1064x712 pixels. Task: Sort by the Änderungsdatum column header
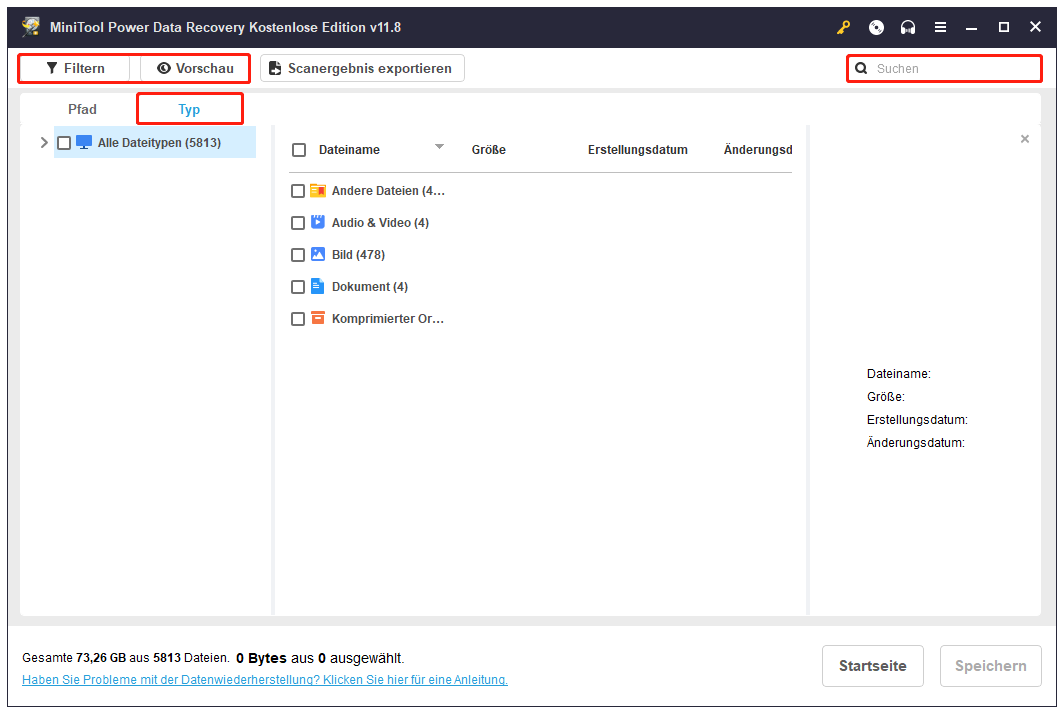pyautogui.click(x=758, y=149)
